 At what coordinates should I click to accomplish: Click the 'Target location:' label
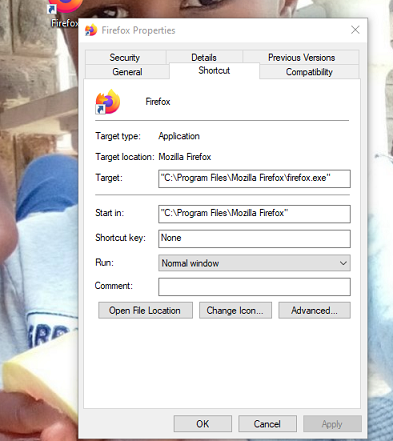click(x=125, y=157)
